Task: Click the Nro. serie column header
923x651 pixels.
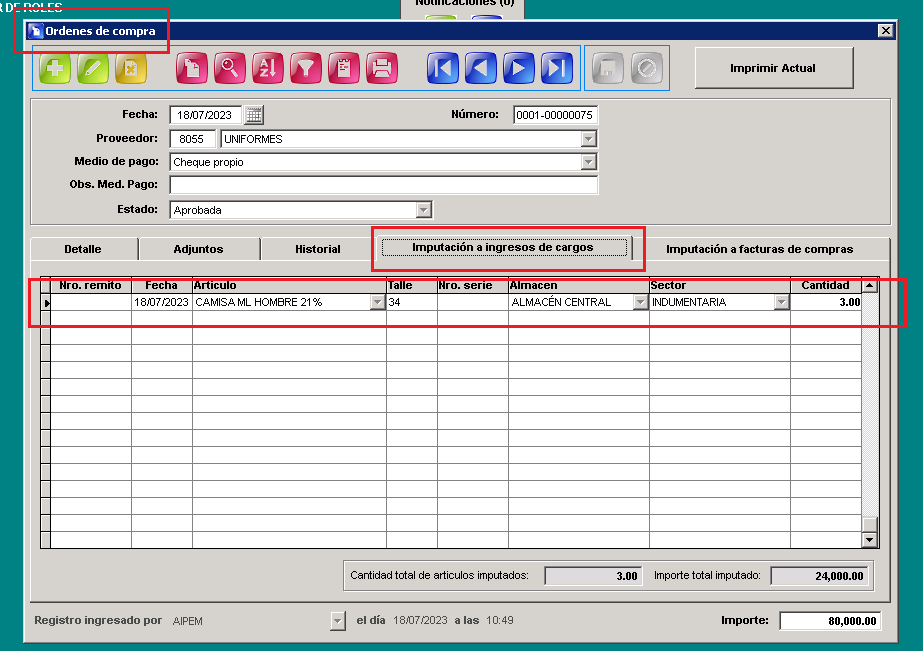Action: (473, 285)
